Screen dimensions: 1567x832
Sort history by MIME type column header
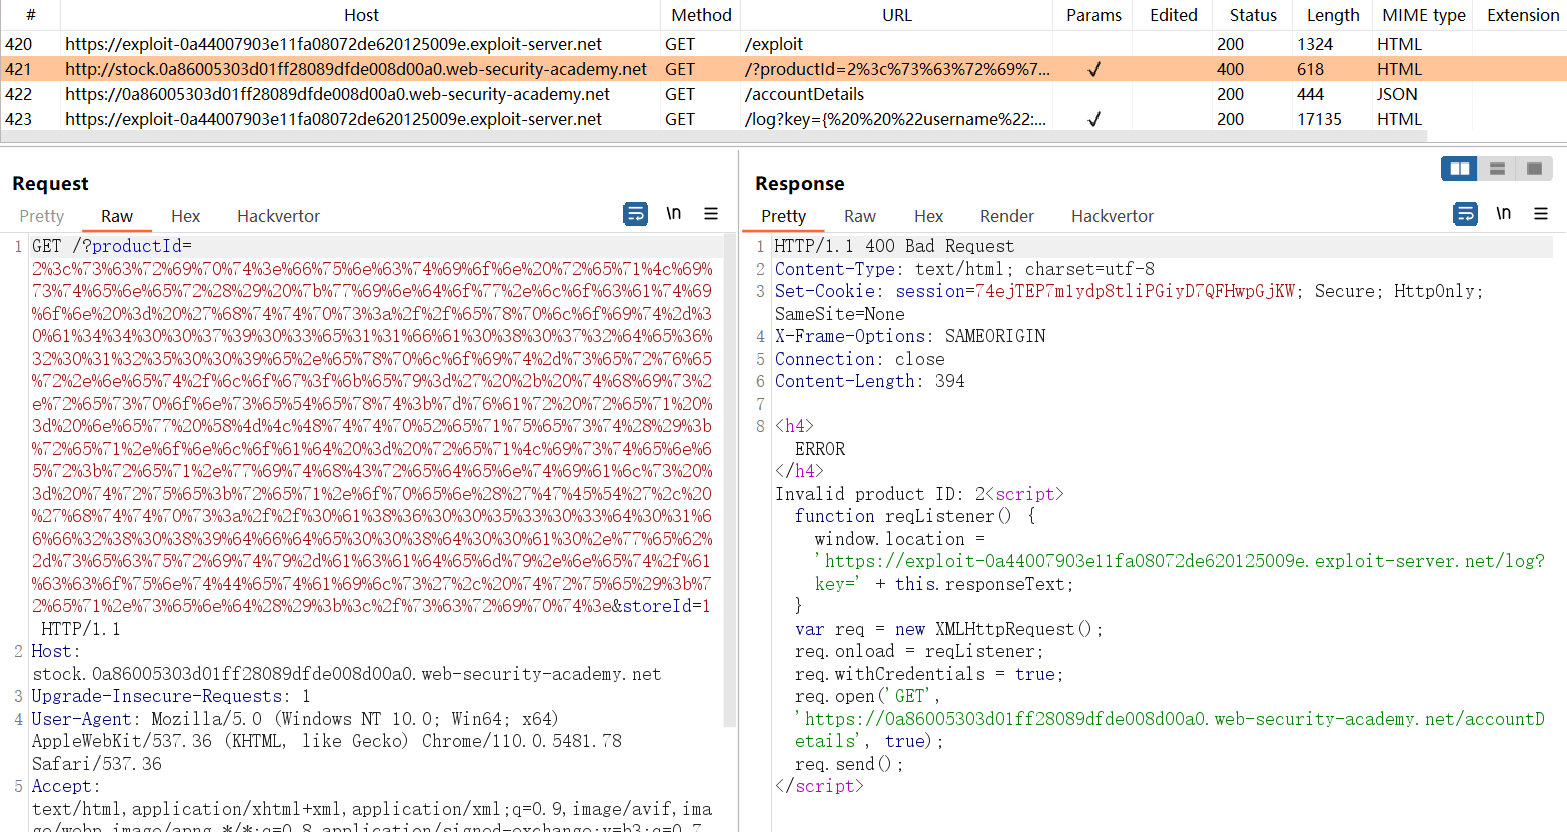pos(1423,15)
